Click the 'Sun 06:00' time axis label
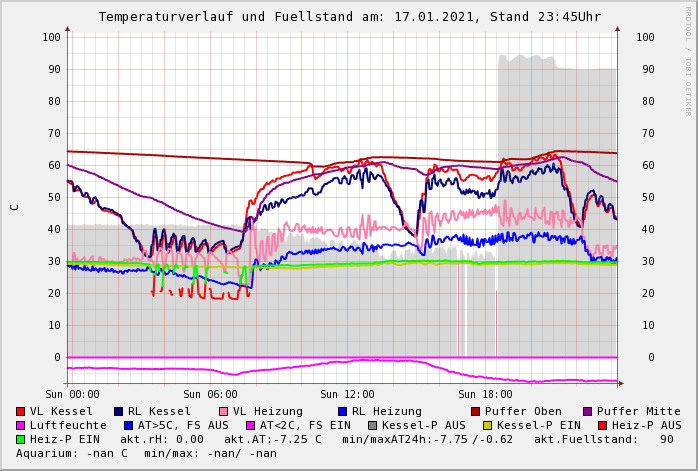698x471 pixels. tap(210, 395)
